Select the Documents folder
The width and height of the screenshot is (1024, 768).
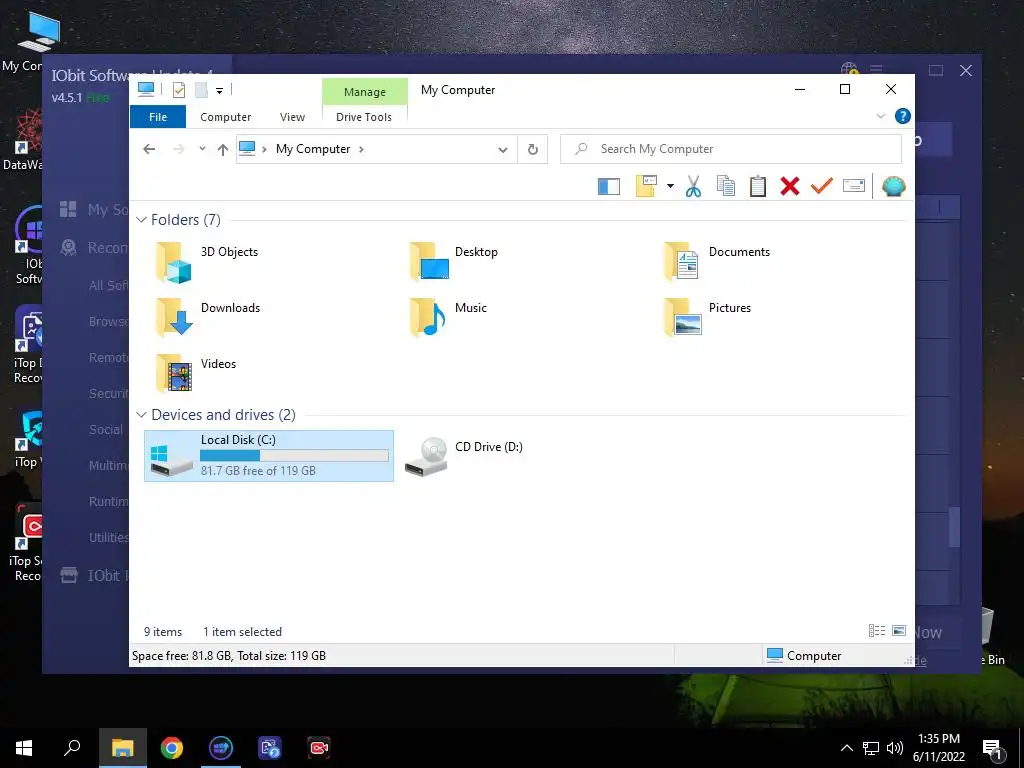(x=717, y=261)
